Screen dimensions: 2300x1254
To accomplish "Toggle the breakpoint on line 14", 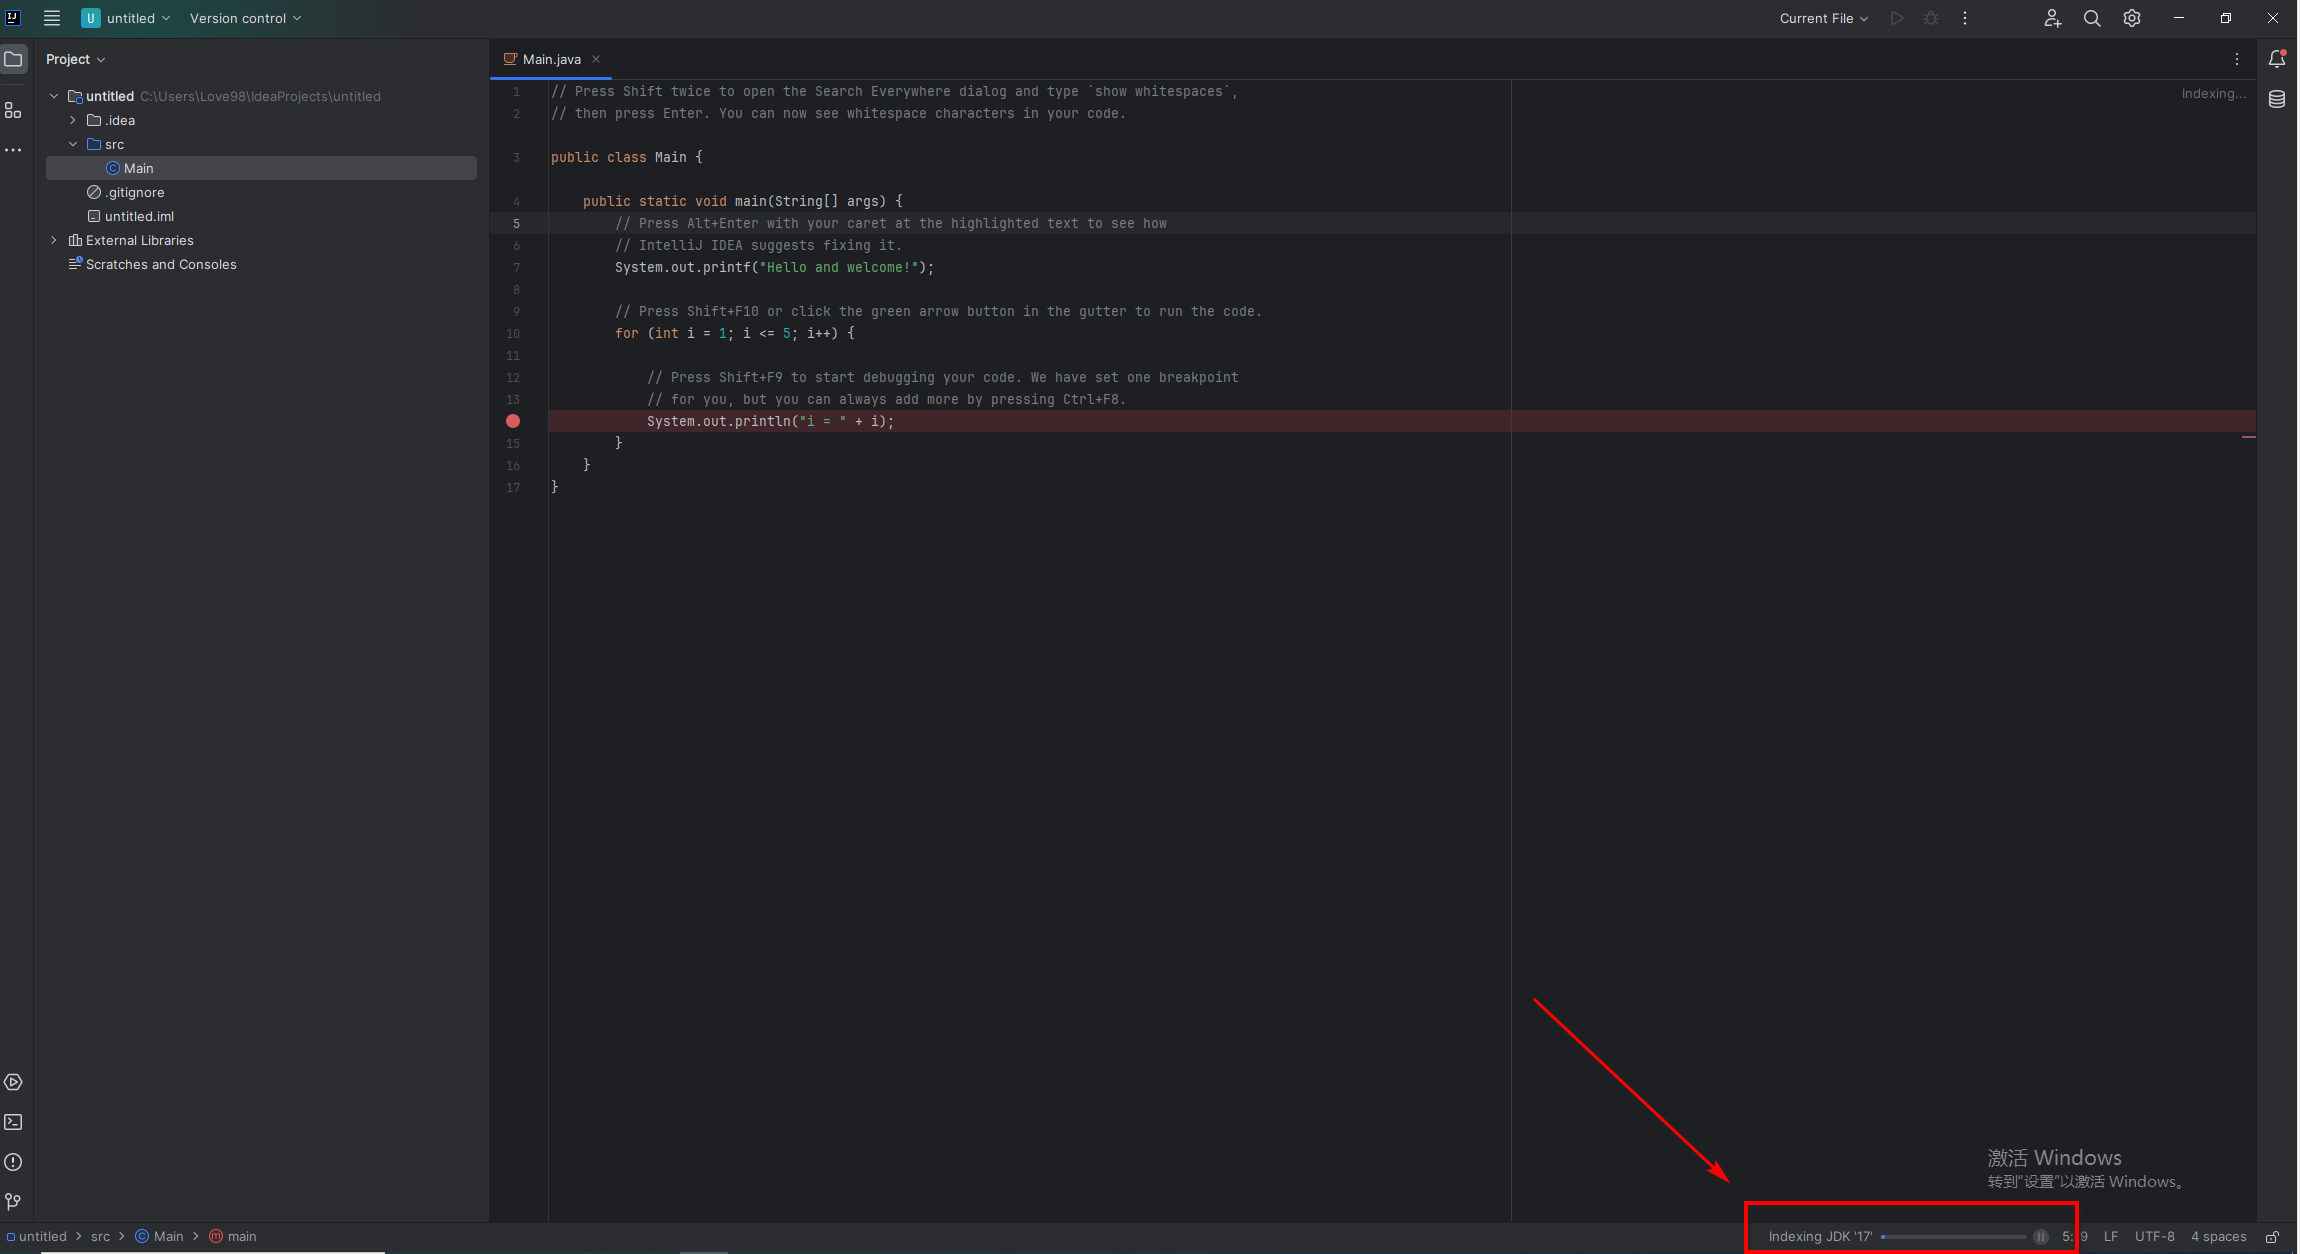I will point(513,421).
